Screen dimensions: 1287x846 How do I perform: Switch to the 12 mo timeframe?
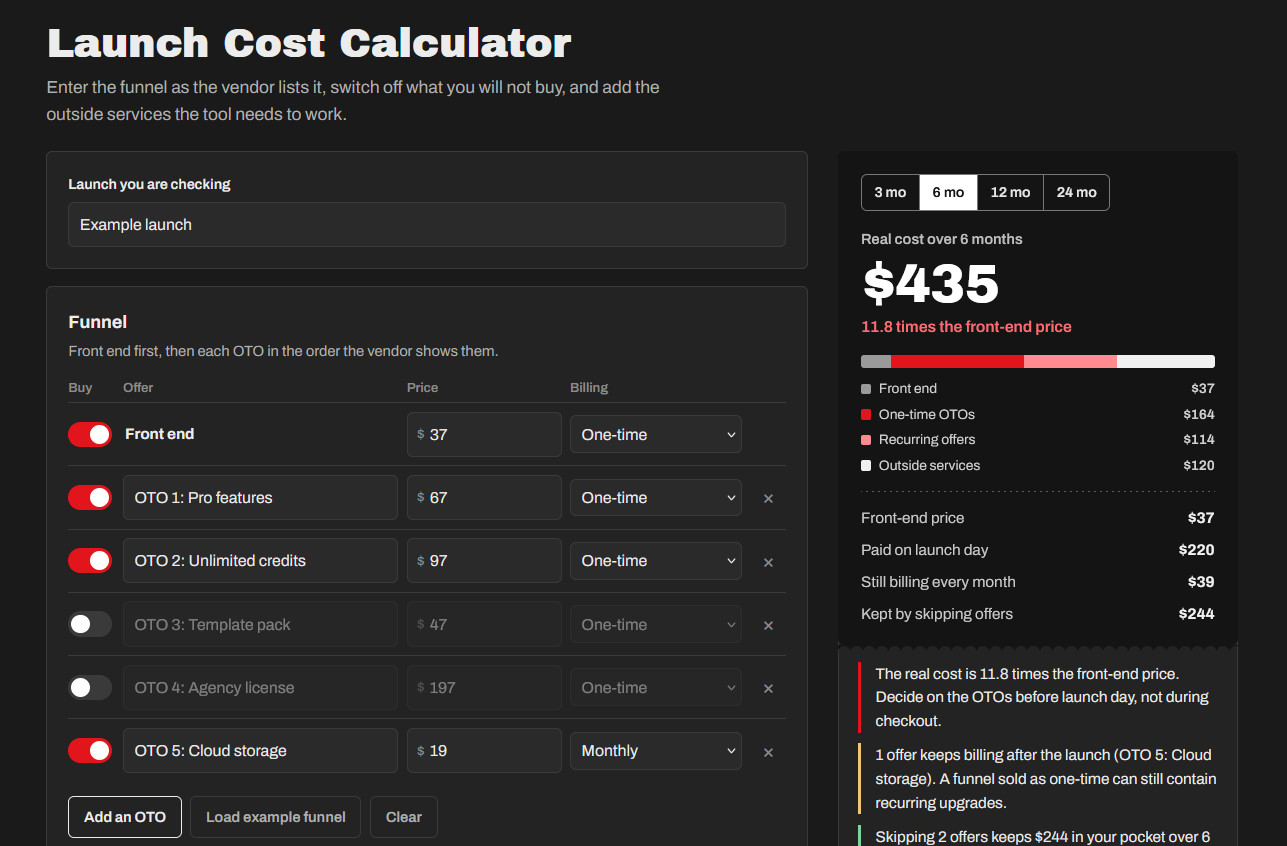click(x=1010, y=193)
